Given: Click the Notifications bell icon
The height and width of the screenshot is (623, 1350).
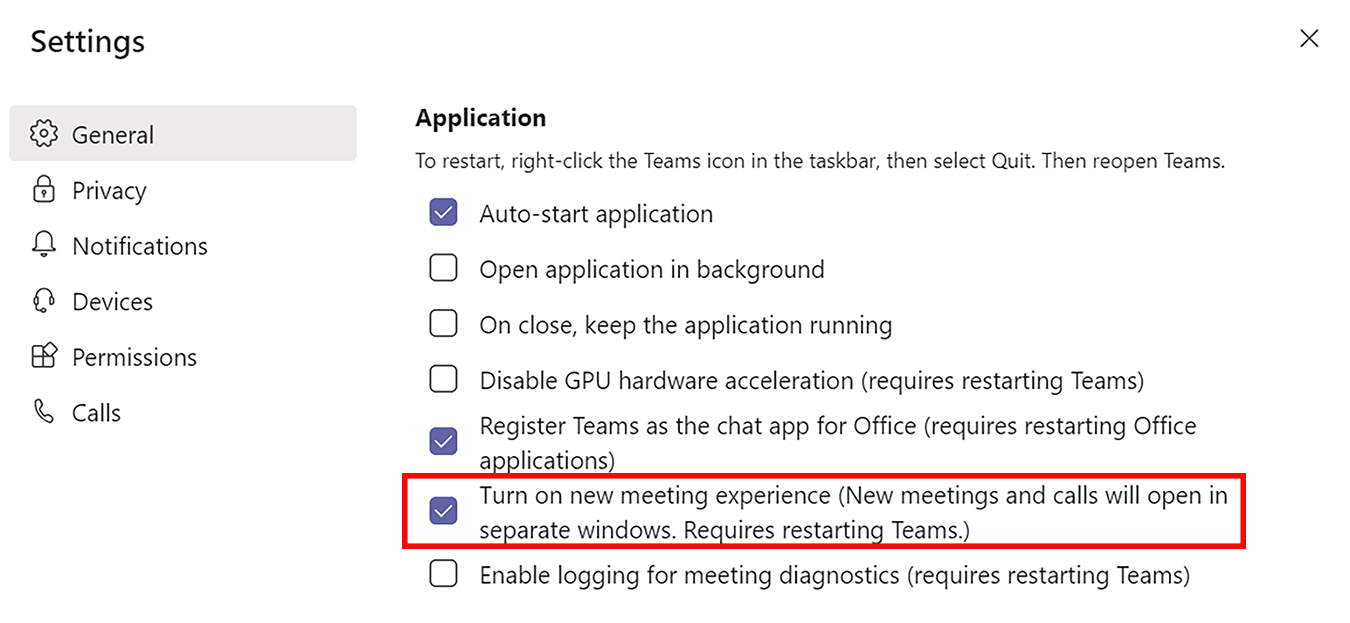Looking at the screenshot, I should [44, 245].
